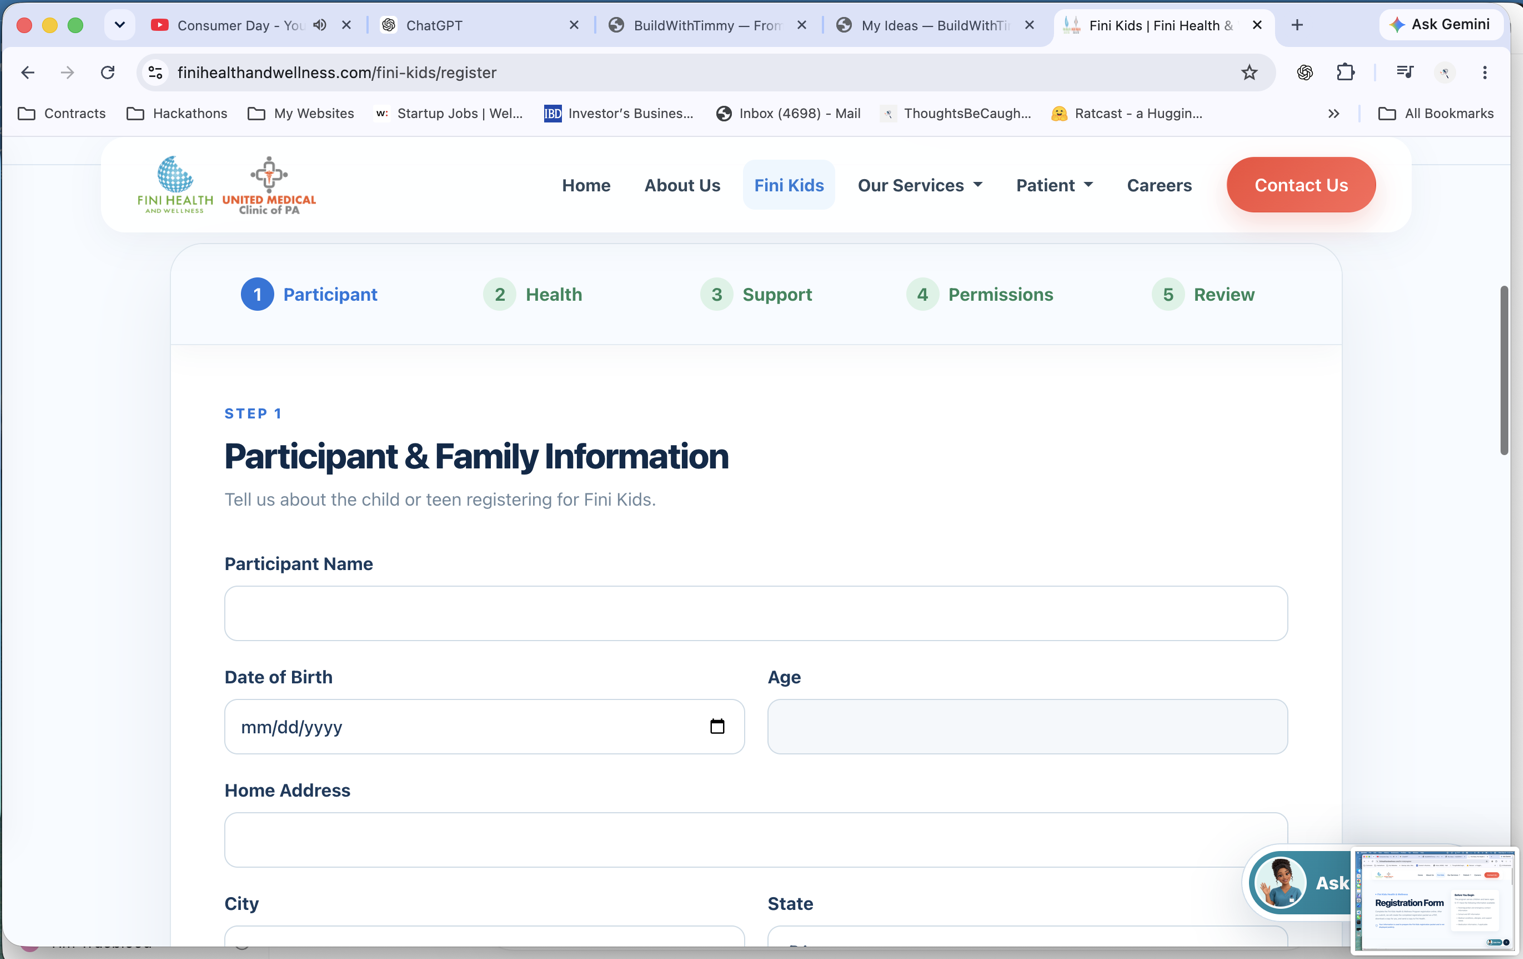Show hidden bookmarks with the double-chevron
Screen dimensions: 1523x959
click(x=1333, y=113)
